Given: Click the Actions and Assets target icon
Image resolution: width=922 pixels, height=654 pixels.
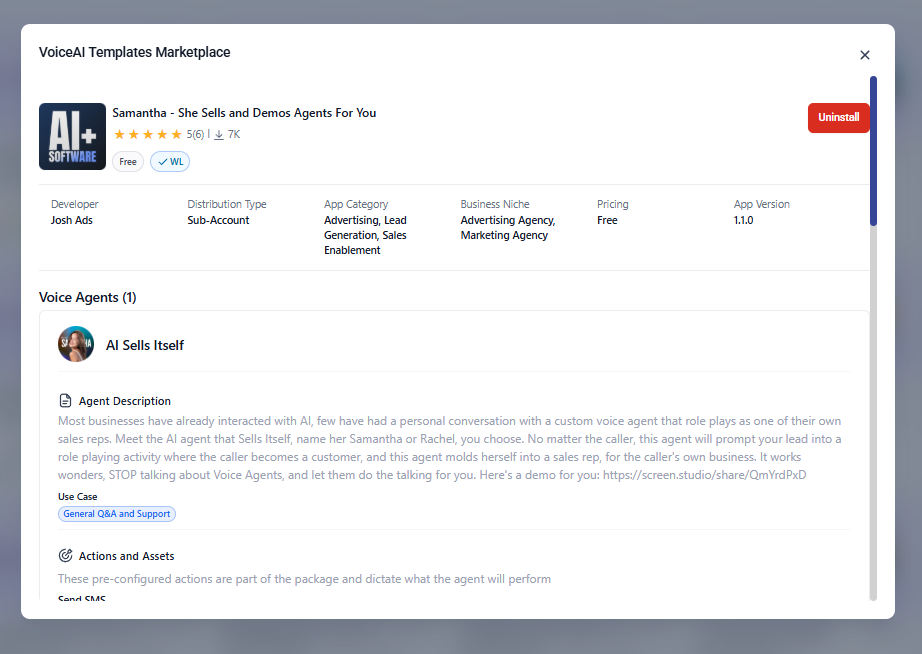Looking at the screenshot, I should 66,556.
